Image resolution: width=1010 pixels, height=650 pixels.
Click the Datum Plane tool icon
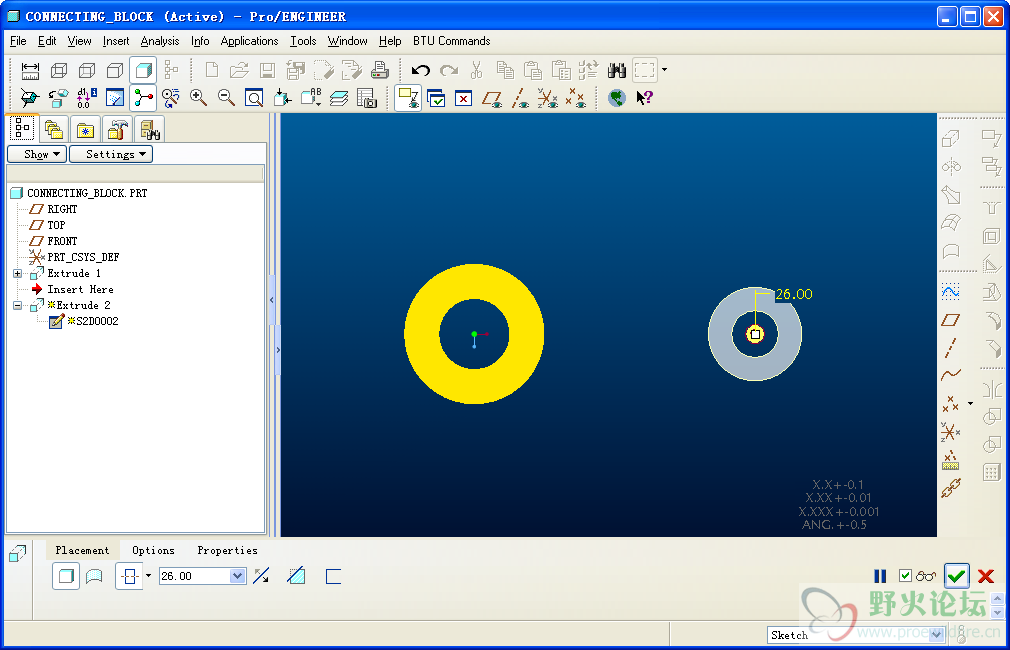951,320
